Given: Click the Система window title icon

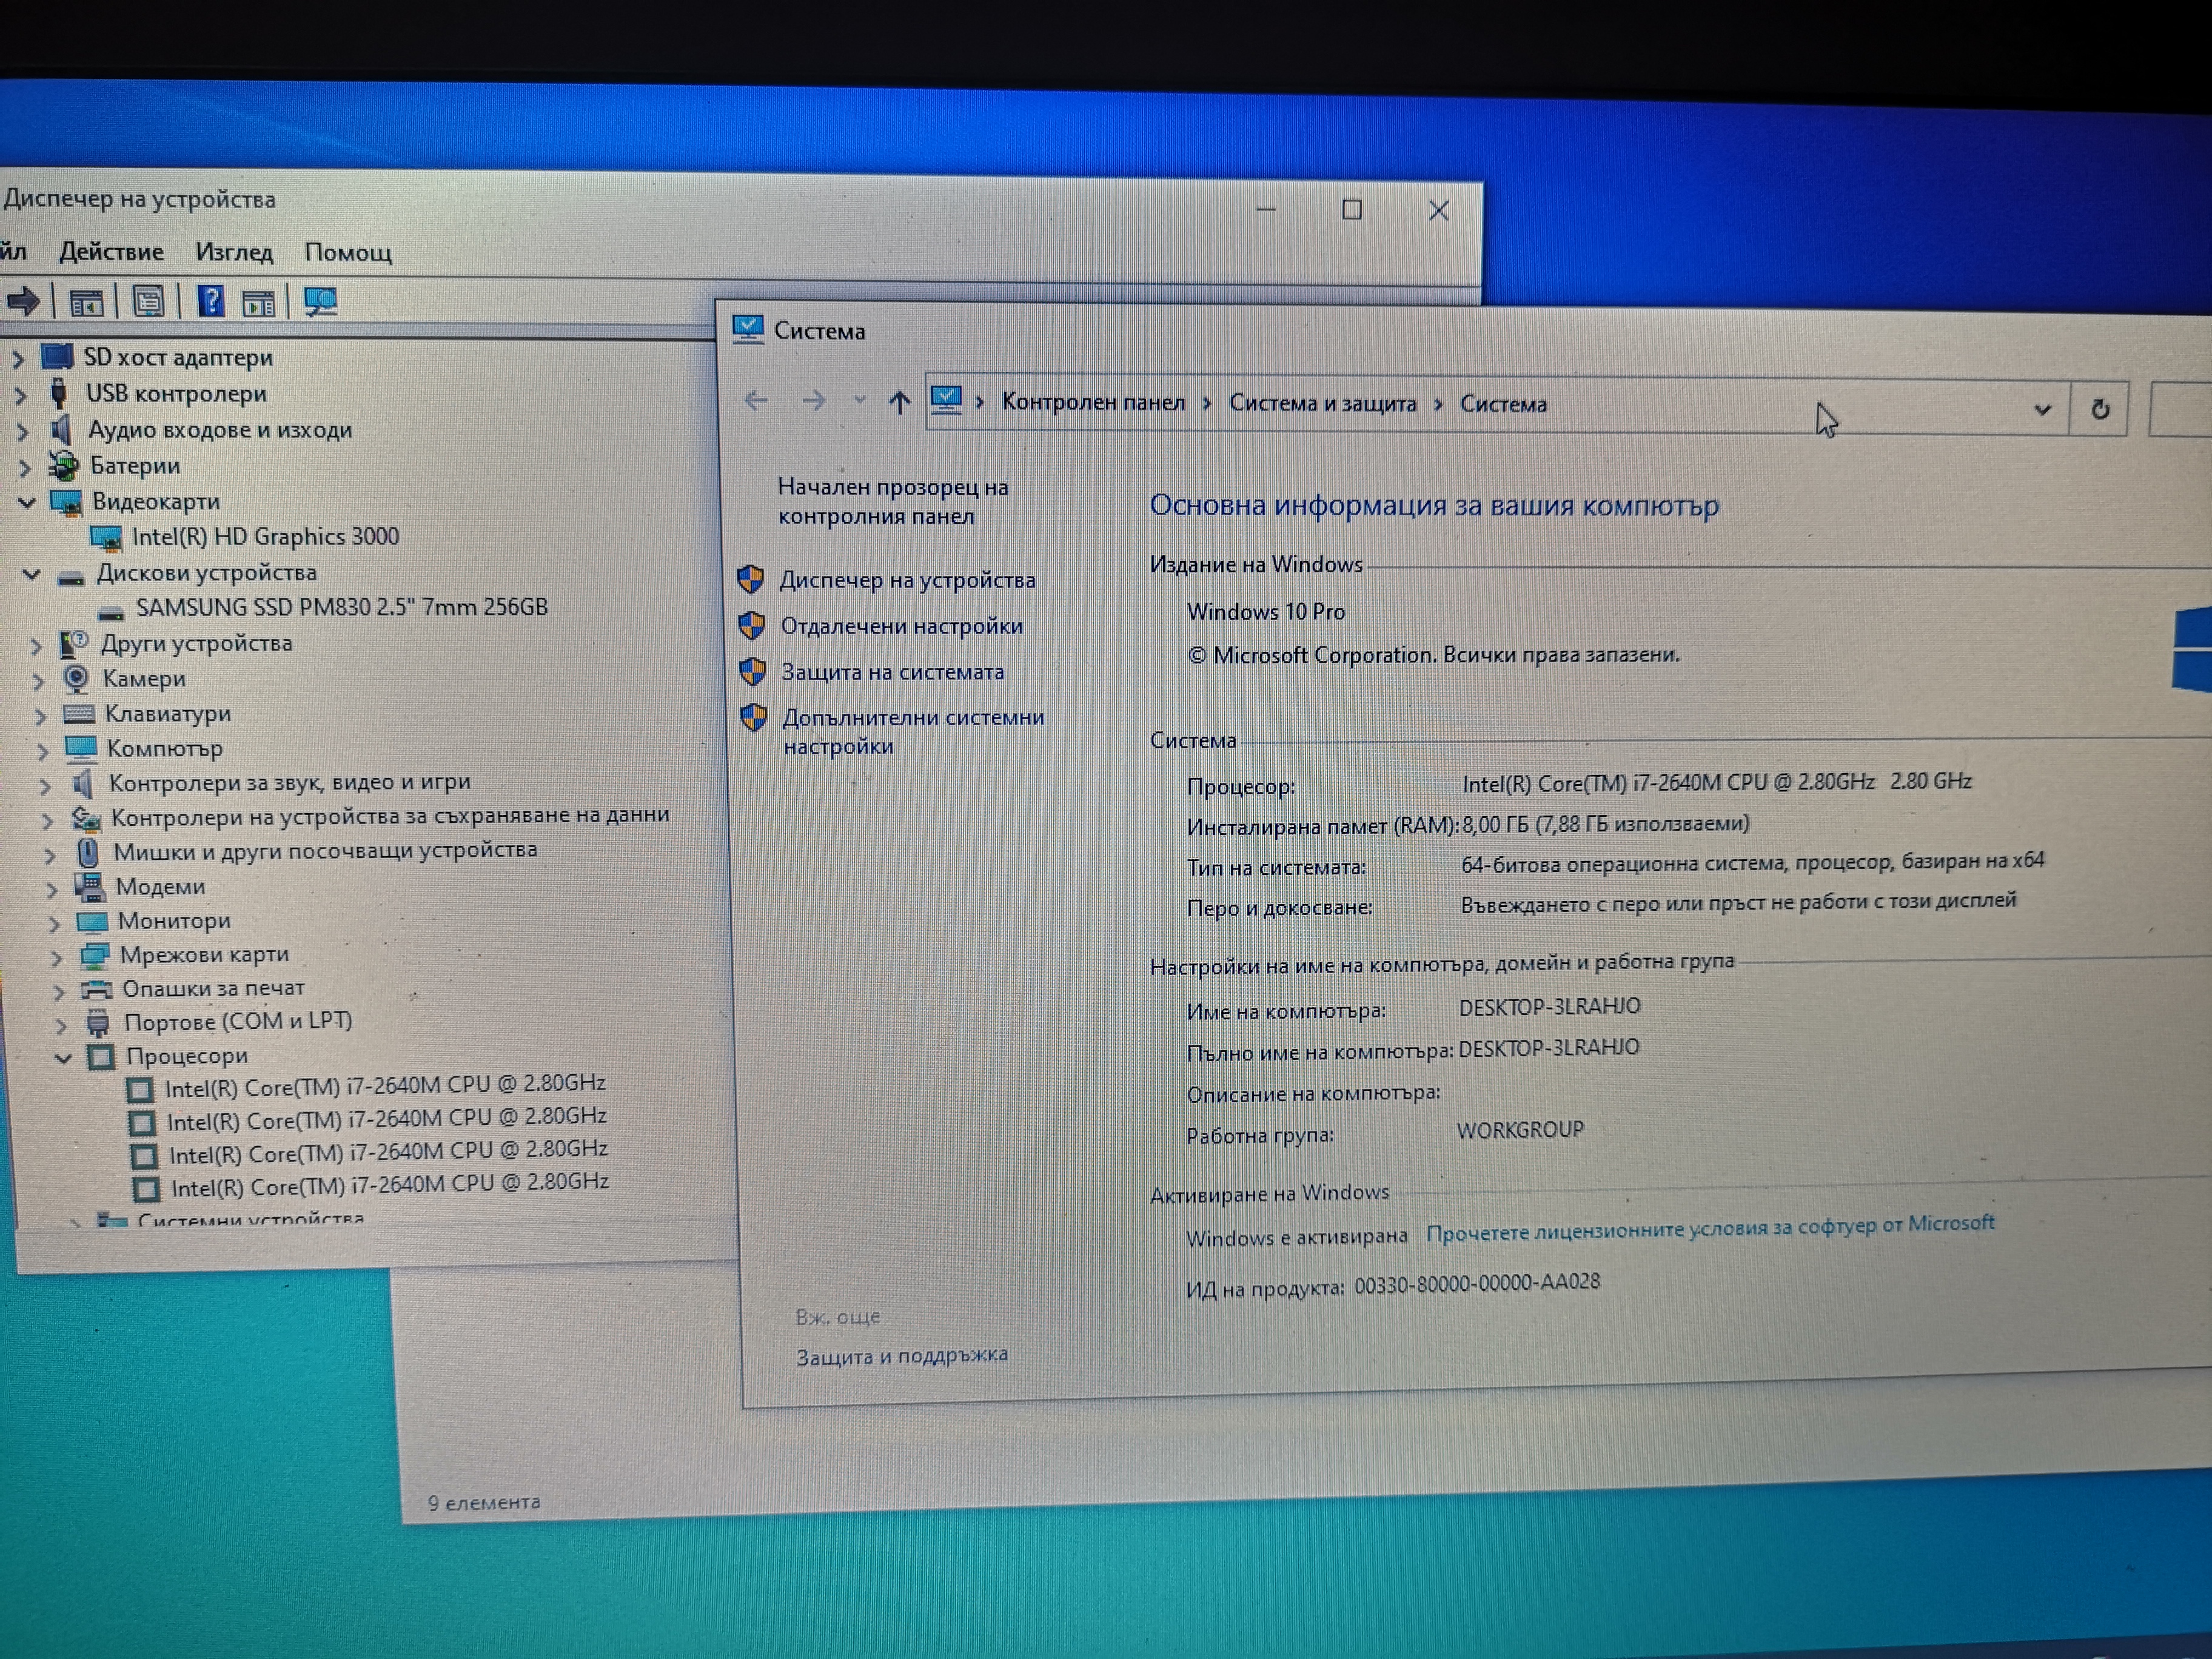Looking at the screenshot, I should [x=748, y=328].
